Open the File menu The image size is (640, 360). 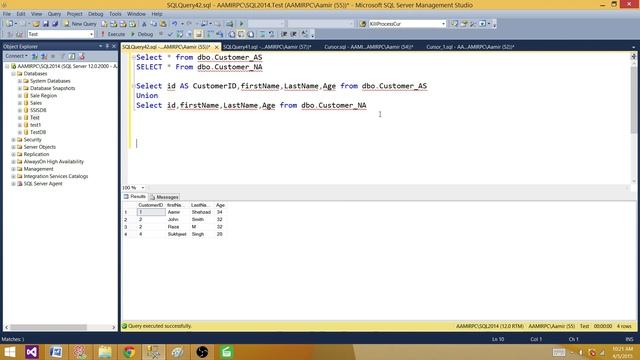pos(7,14)
